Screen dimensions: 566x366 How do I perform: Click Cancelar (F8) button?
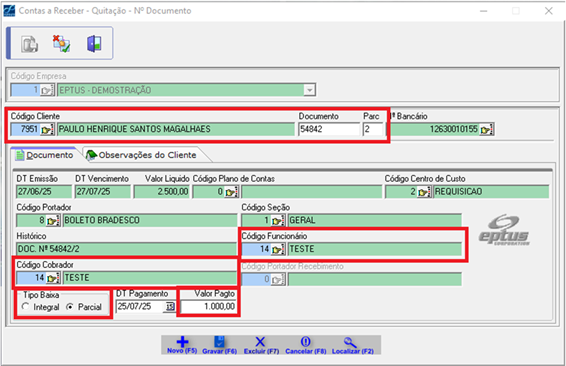click(x=305, y=345)
